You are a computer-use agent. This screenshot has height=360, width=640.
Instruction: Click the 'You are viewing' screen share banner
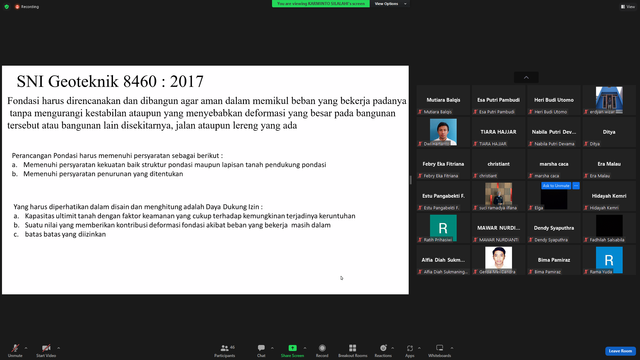[321, 4]
